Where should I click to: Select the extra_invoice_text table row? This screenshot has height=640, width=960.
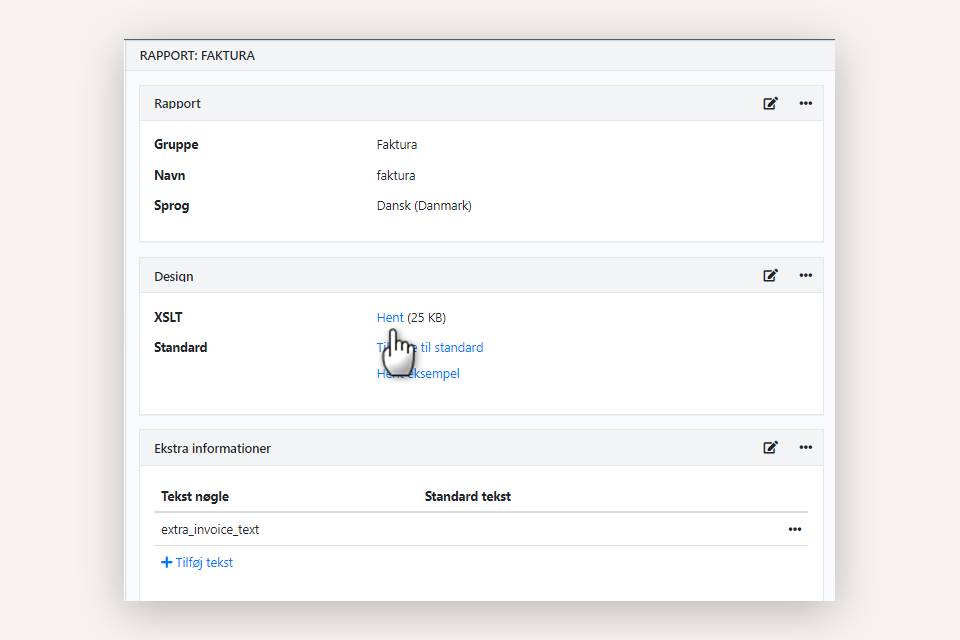[210, 530]
